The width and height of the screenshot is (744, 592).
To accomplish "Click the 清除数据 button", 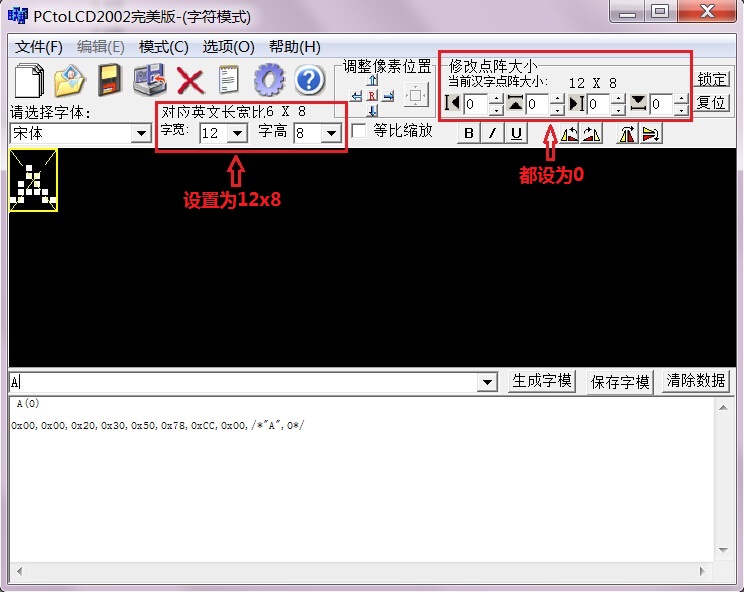I will (x=696, y=381).
